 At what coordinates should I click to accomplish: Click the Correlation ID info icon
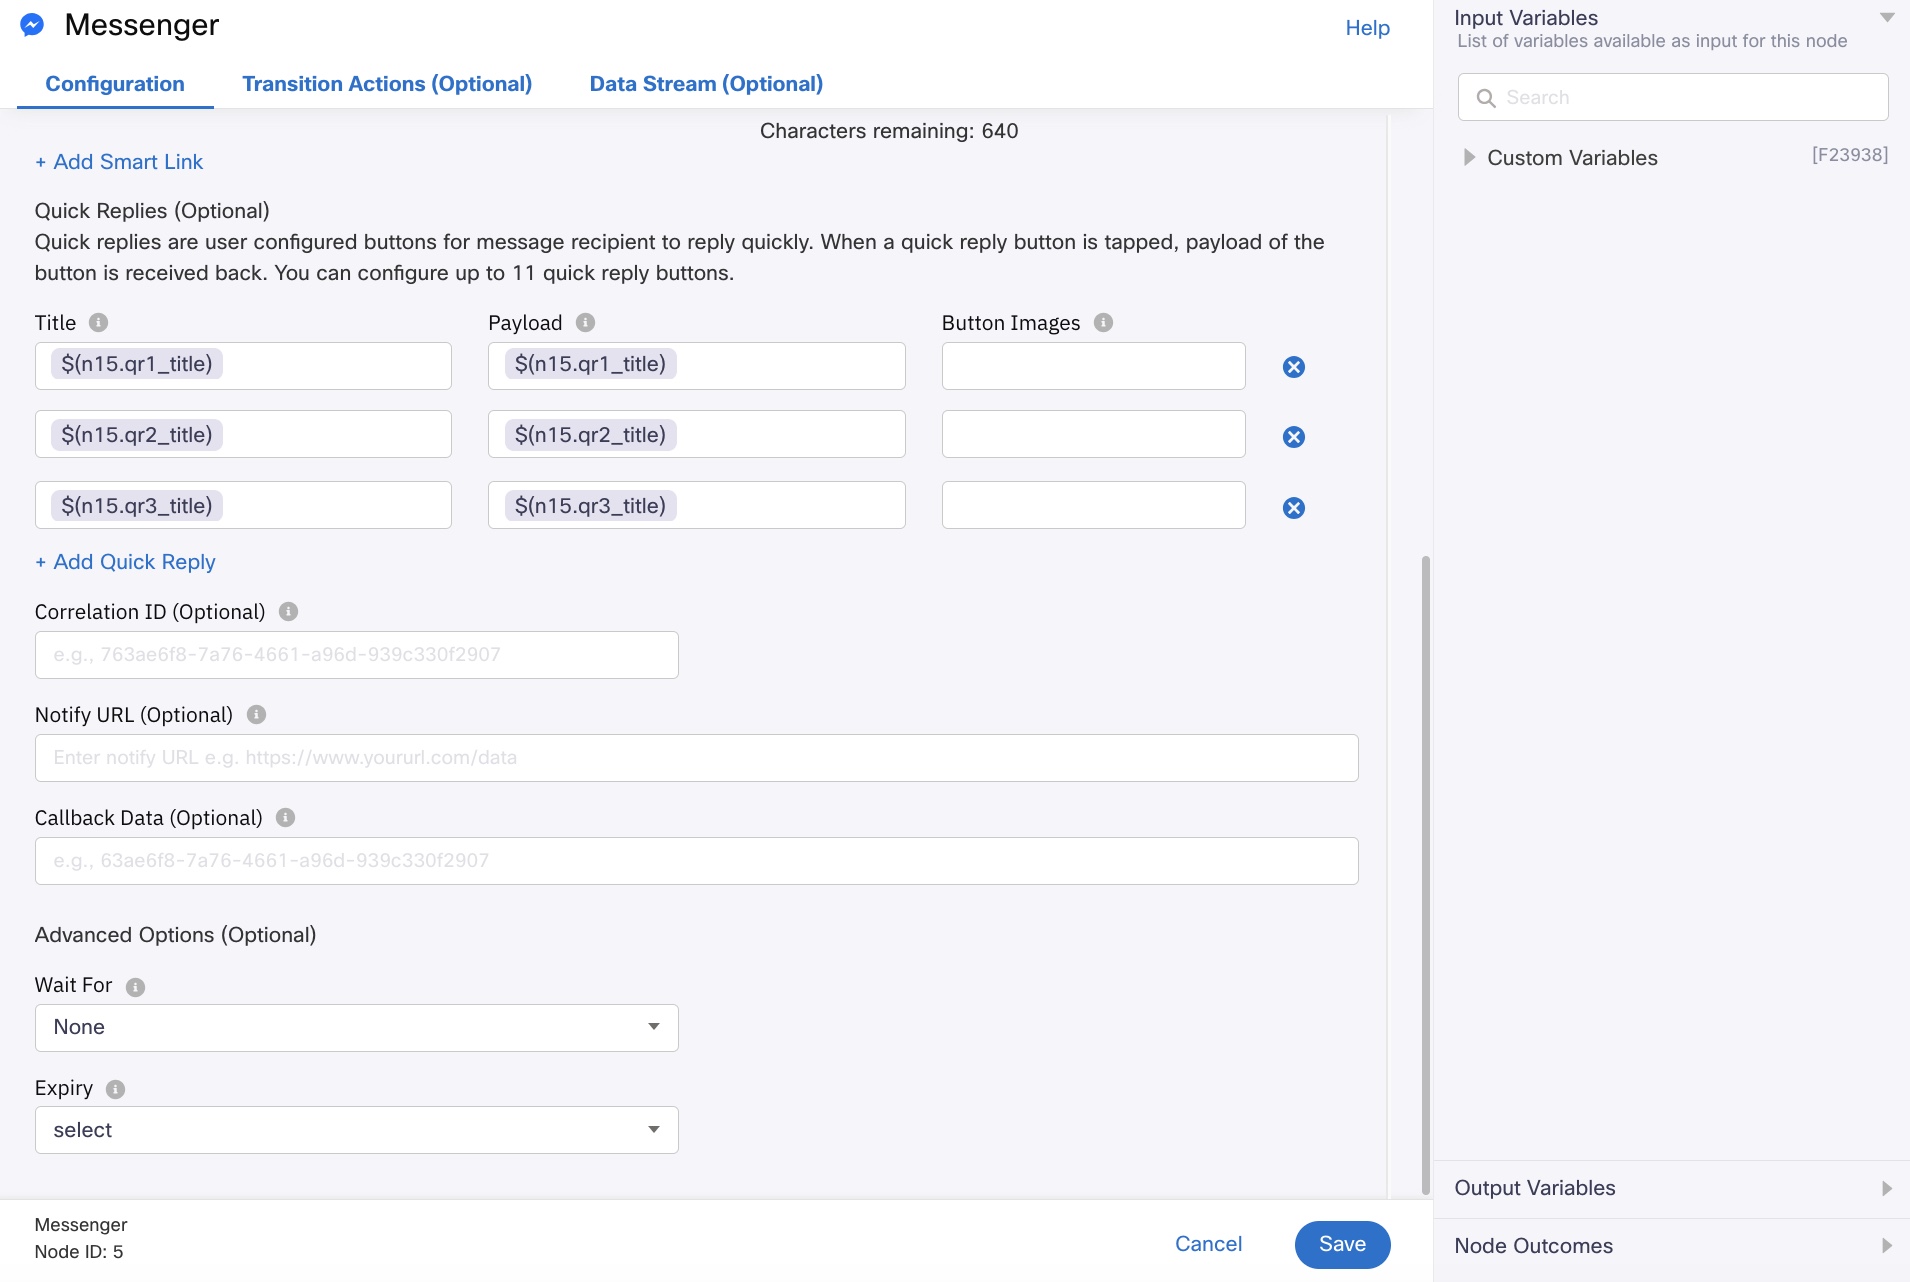tap(288, 612)
